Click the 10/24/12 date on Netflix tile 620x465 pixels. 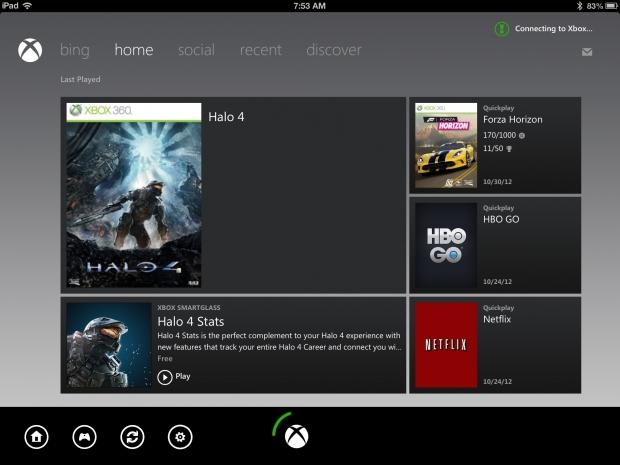(497, 382)
